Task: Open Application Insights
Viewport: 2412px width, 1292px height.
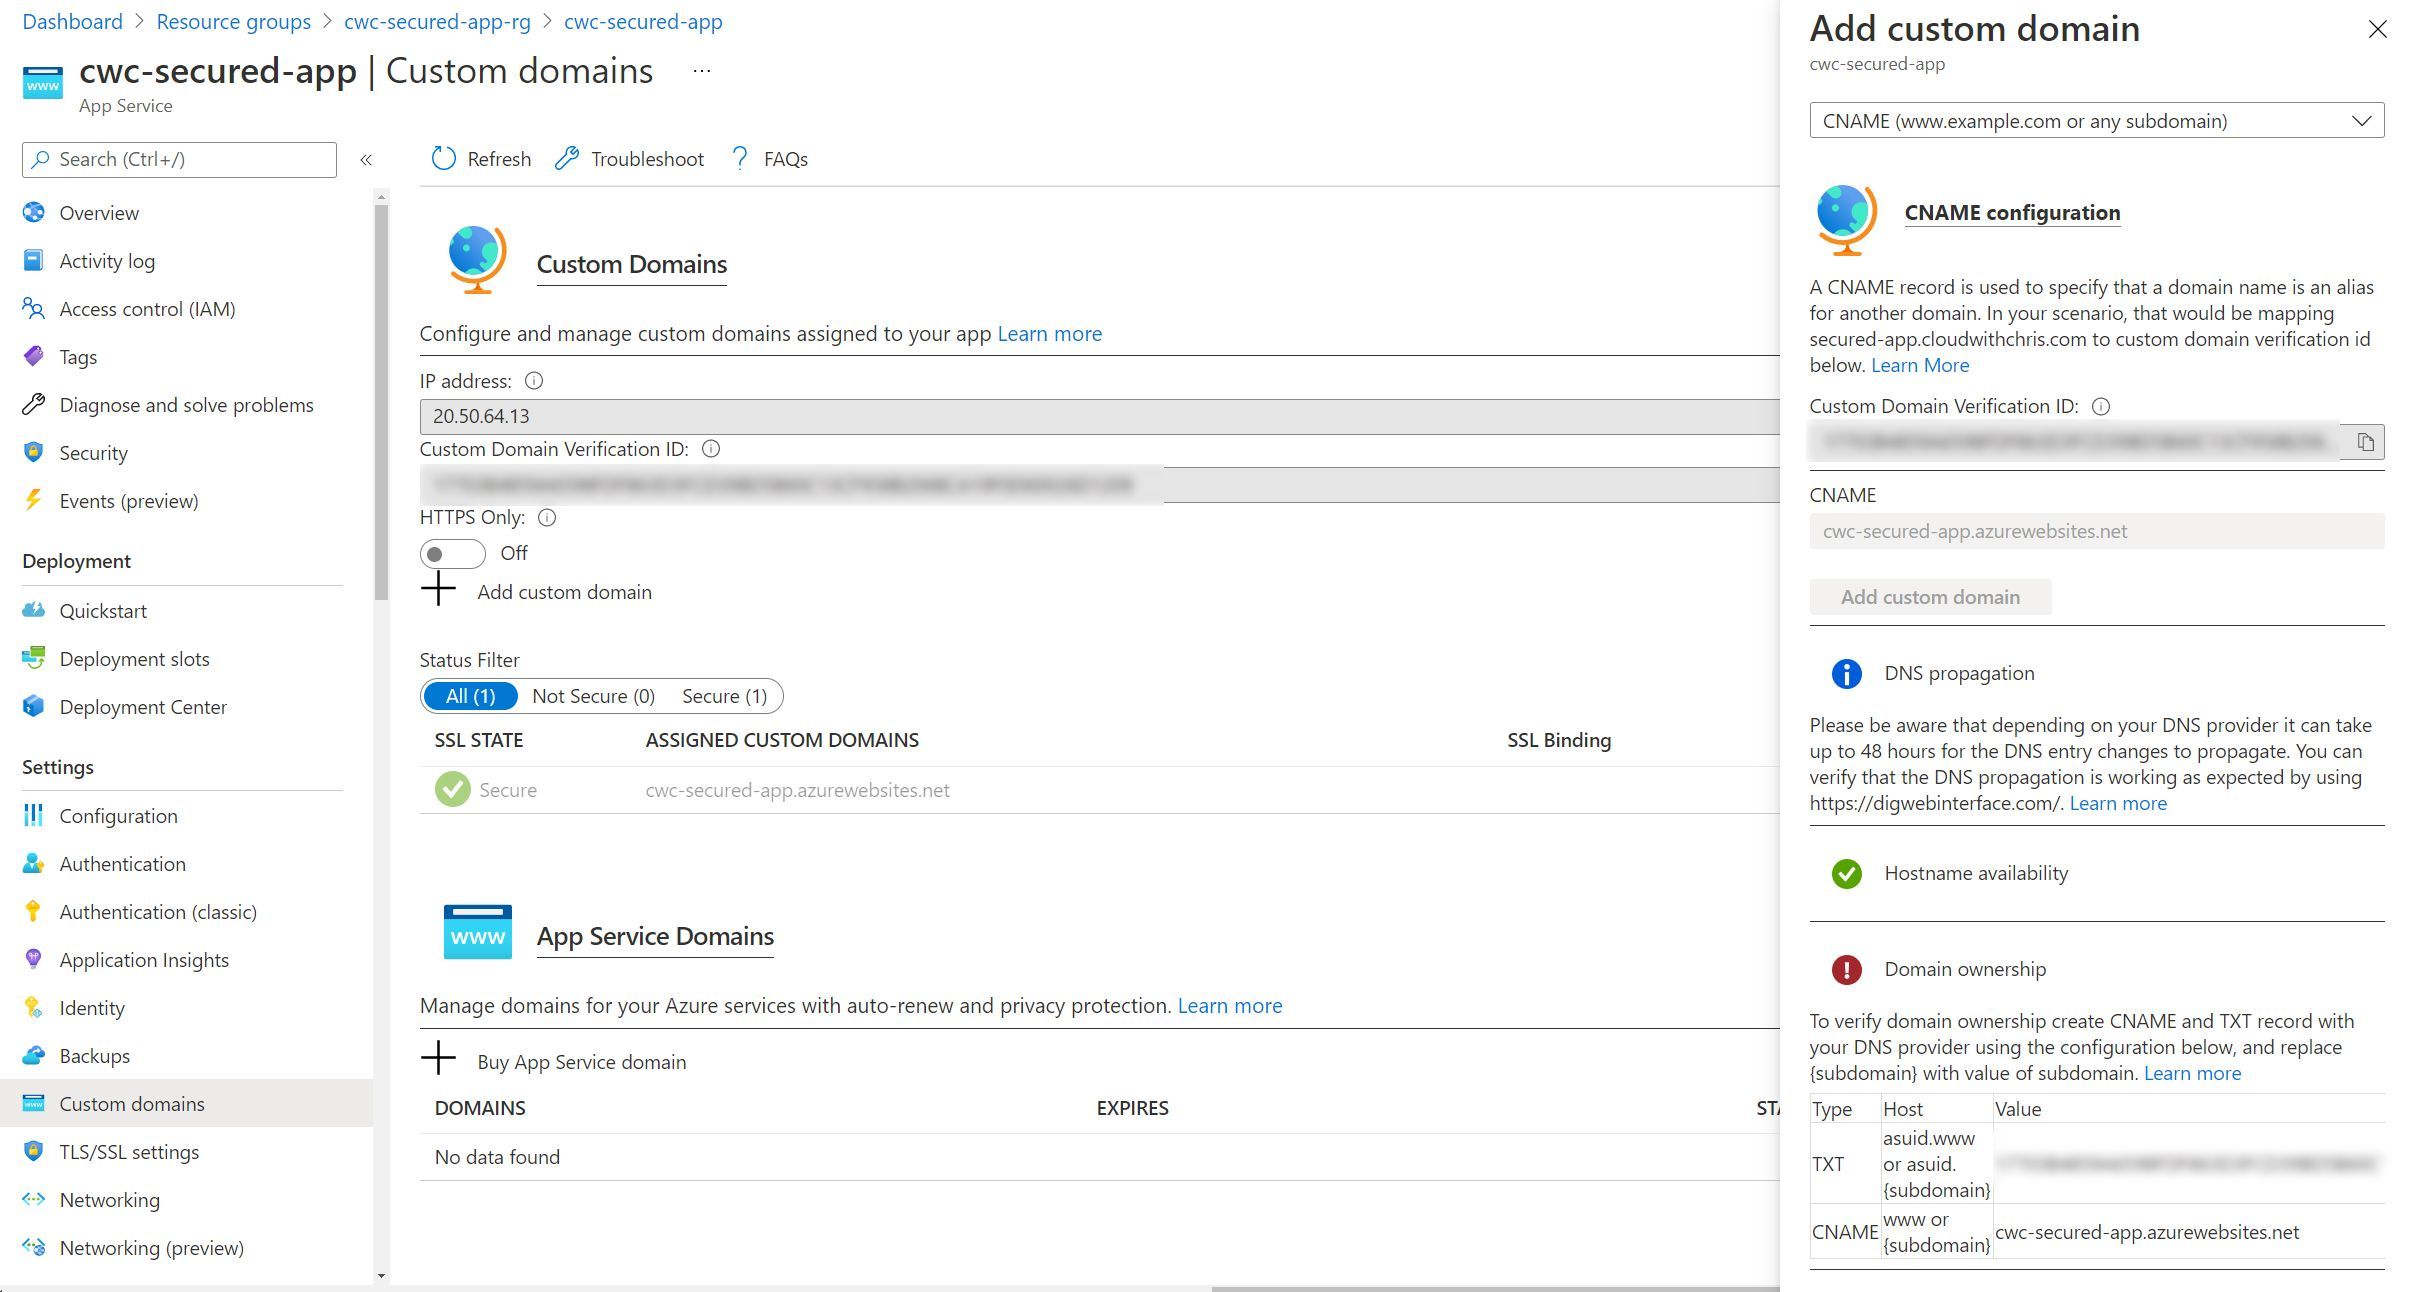Action: 144,959
